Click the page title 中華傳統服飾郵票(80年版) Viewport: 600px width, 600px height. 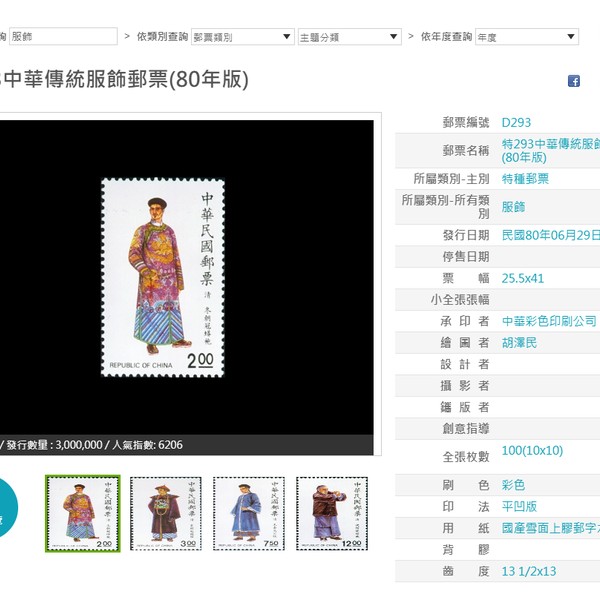[124, 80]
